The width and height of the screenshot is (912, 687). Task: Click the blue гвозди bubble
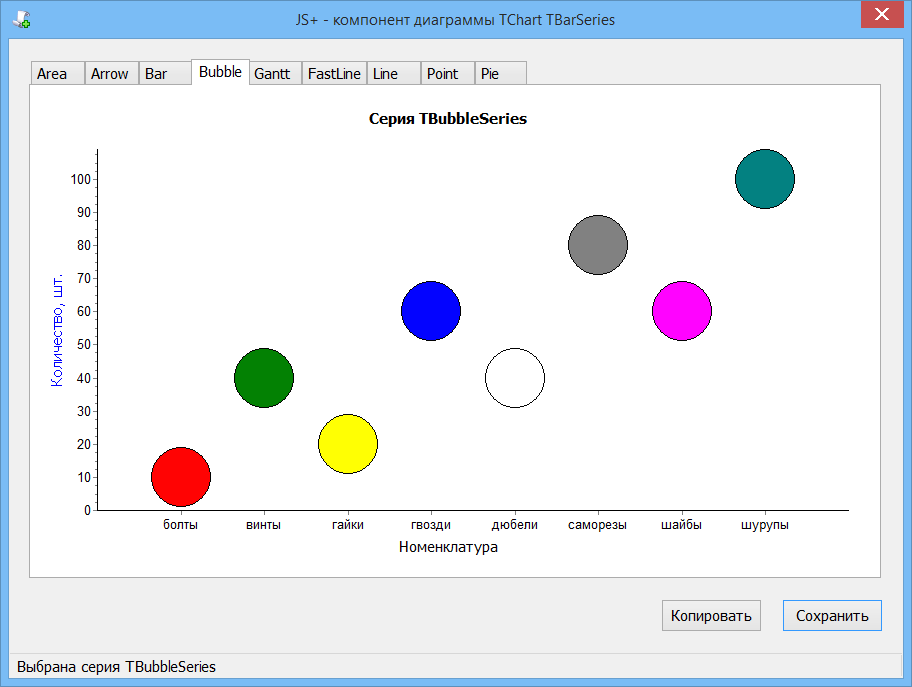tap(431, 311)
